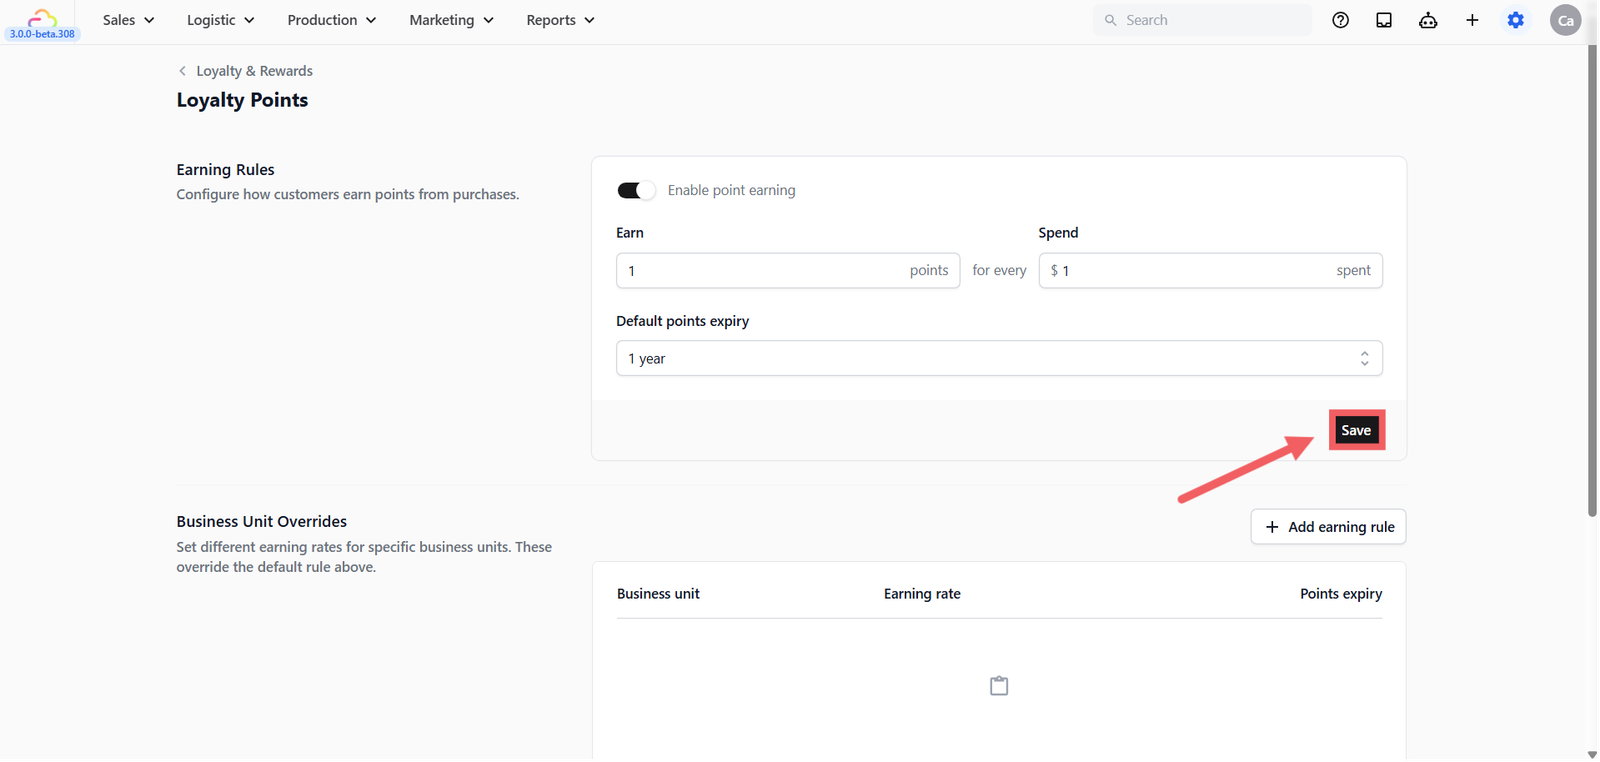Viewport: 1600px width, 762px height.
Task: Click the cloud logo in top-left corner
Action: tap(42, 17)
